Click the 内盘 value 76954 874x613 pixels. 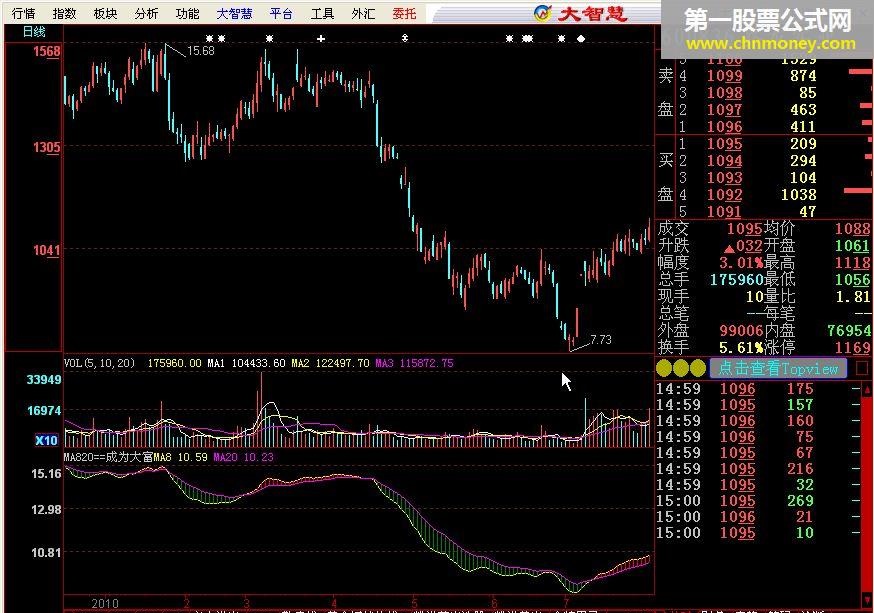849,330
